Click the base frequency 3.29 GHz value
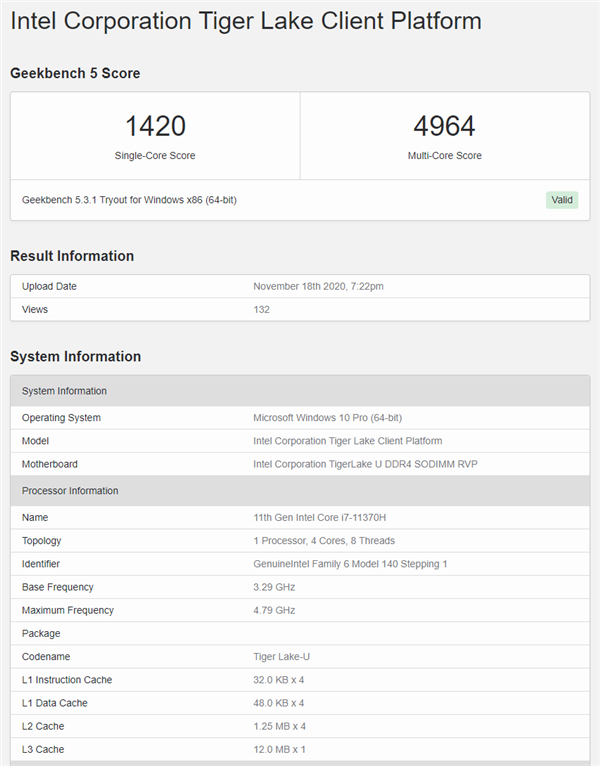Screen dimensions: 600x766 click(275, 587)
